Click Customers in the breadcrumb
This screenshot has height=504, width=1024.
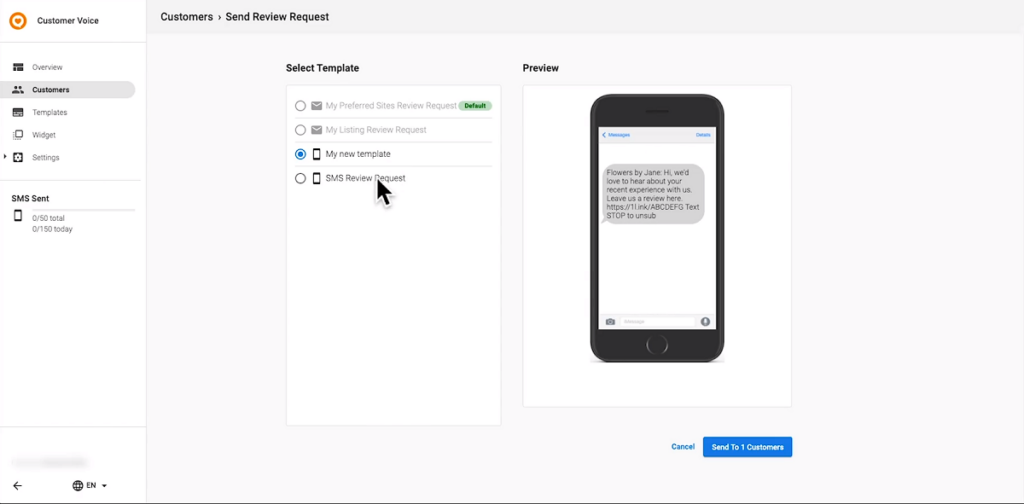click(x=186, y=17)
